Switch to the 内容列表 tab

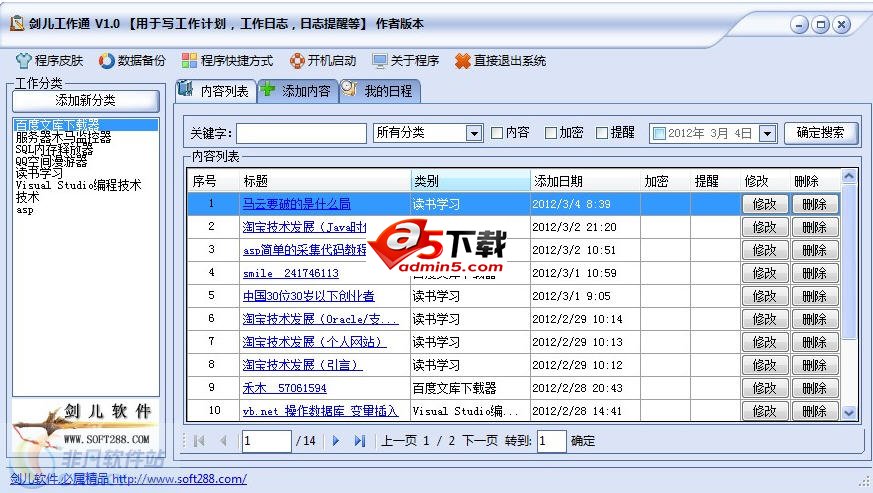[x=216, y=91]
